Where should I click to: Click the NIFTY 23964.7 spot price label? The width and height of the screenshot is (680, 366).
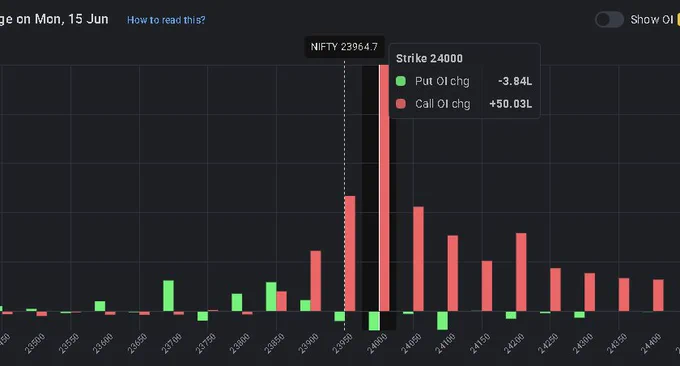point(344,47)
